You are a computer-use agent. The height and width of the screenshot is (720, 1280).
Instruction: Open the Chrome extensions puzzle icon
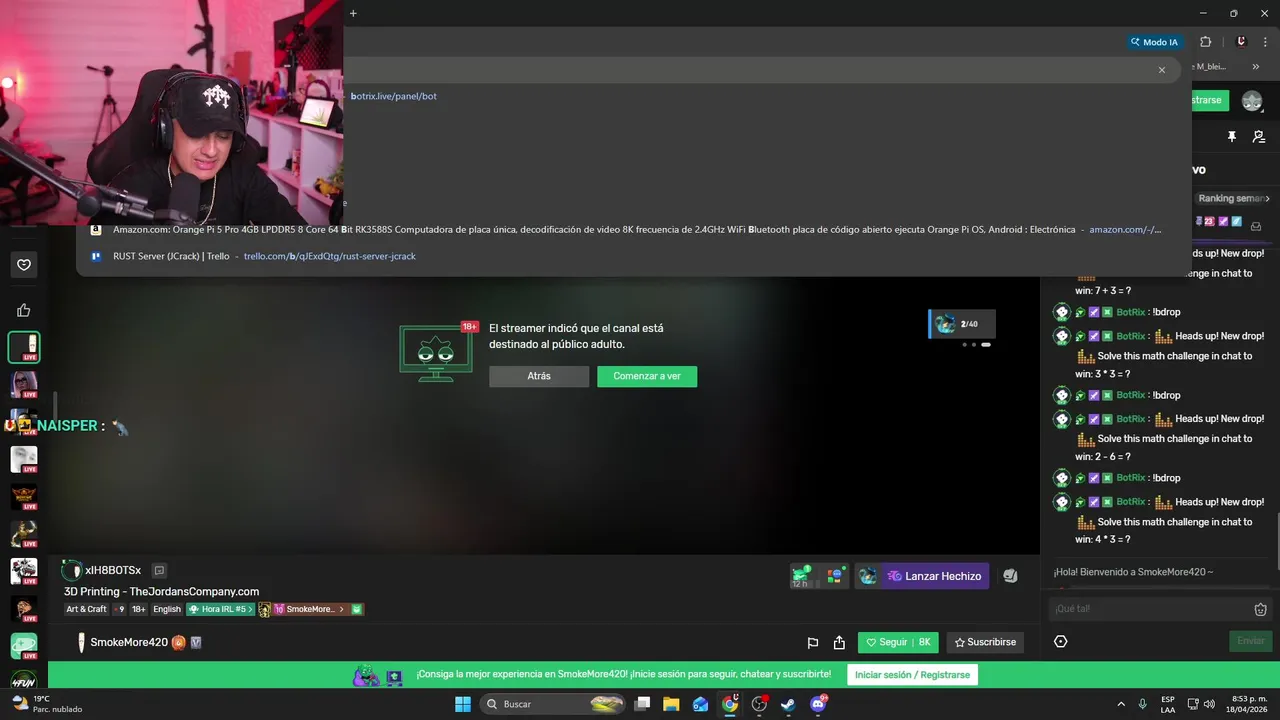pos(1205,42)
